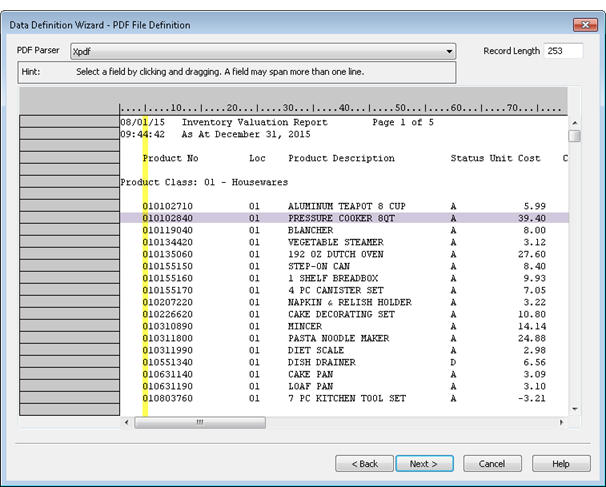The height and width of the screenshot is (487, 606).
Task: Close the Data Definition Wizard window
Action: click(581, 24)
